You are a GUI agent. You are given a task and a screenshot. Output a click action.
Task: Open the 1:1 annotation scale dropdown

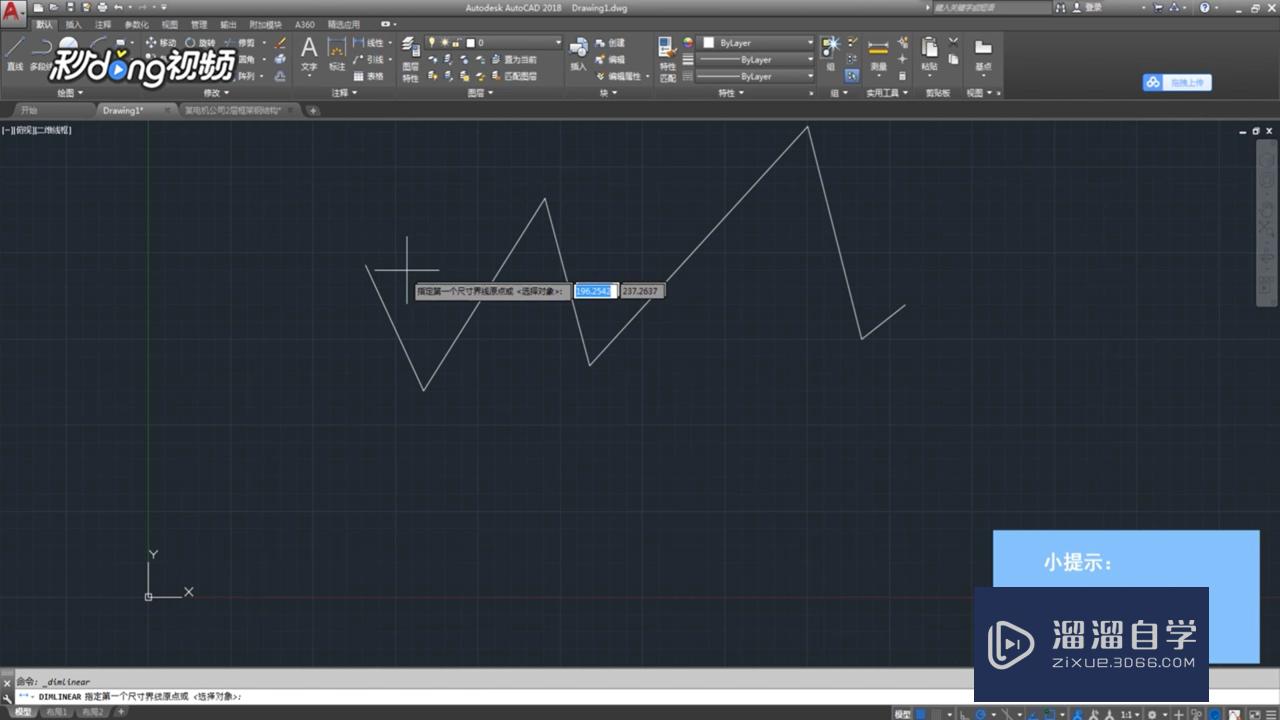pyautogui.click(x=1130, y=714)
